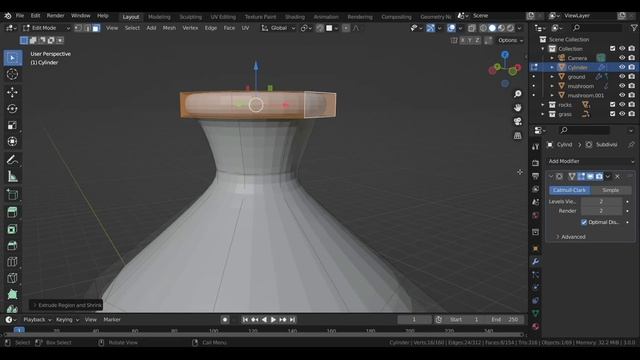Open the Render properties tab icon
Viewport: 640px width, 360px height.
click(536, 163)
